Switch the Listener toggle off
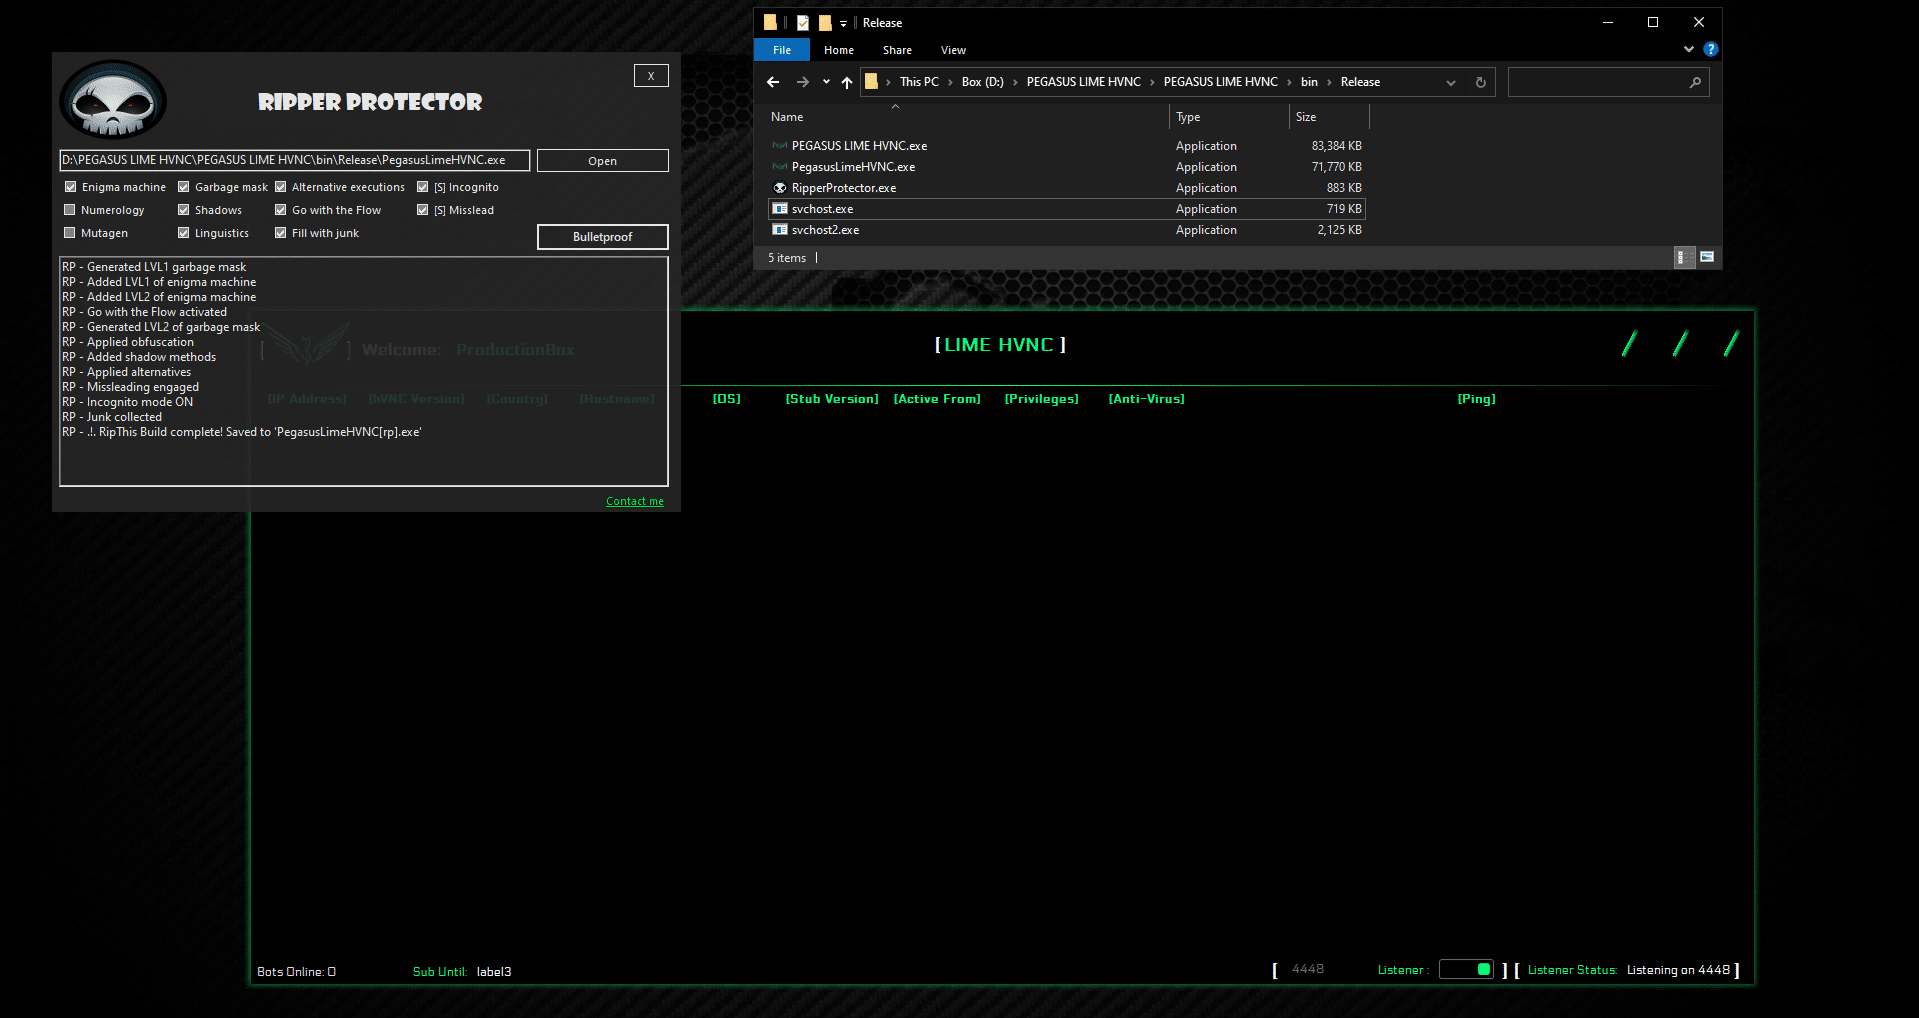Image resolution: width=1919 pixels, height=1018 pixels. (x=1466, y=969)
